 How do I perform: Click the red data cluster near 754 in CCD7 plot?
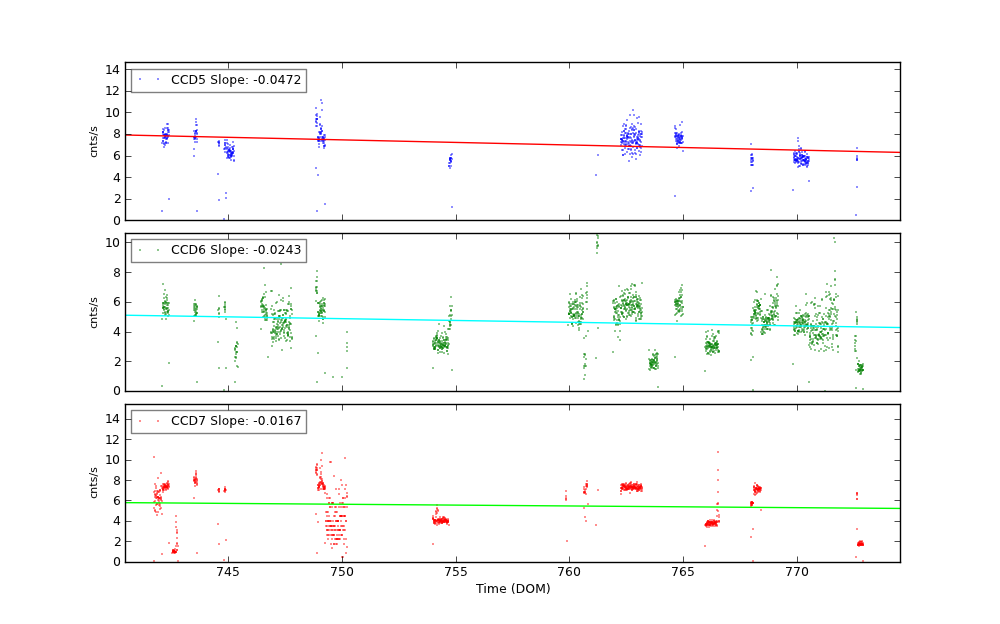[x=440, y=520]
